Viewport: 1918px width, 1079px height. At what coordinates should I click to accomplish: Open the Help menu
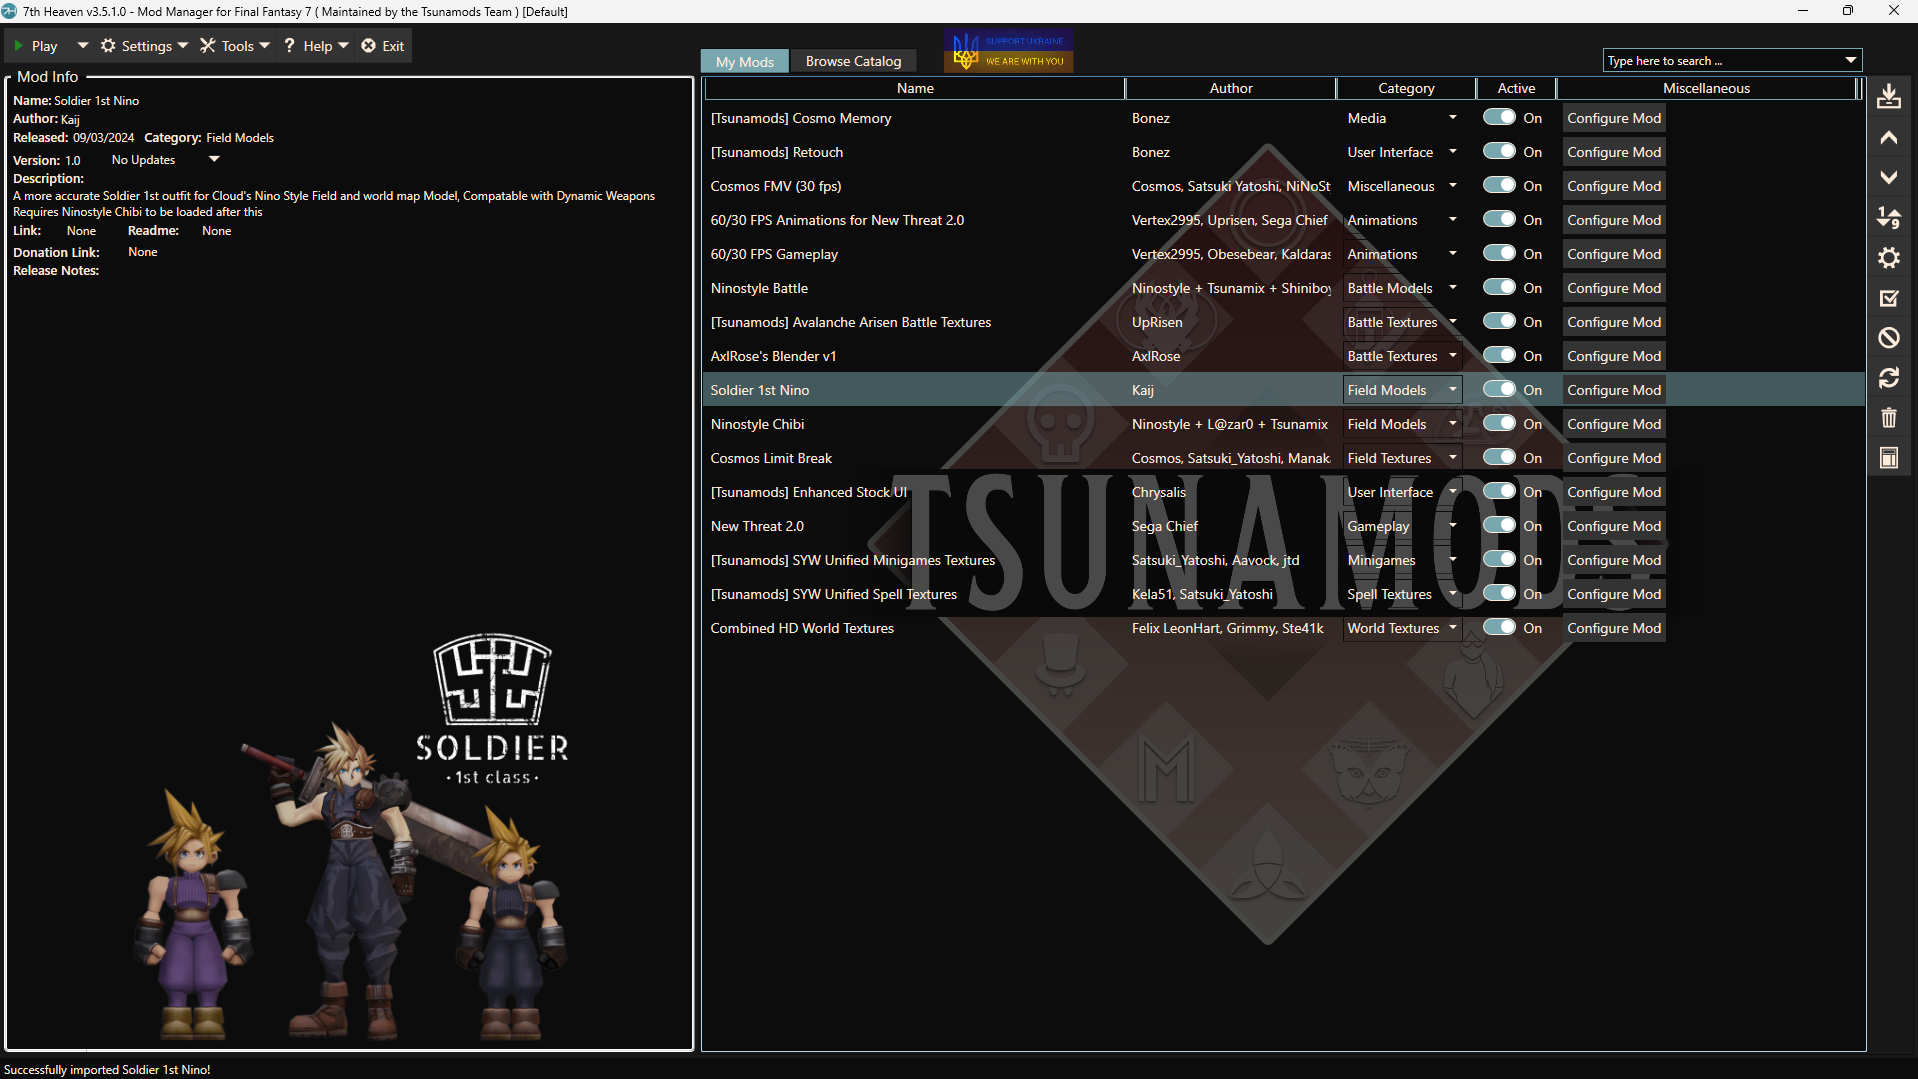point(316,46)
